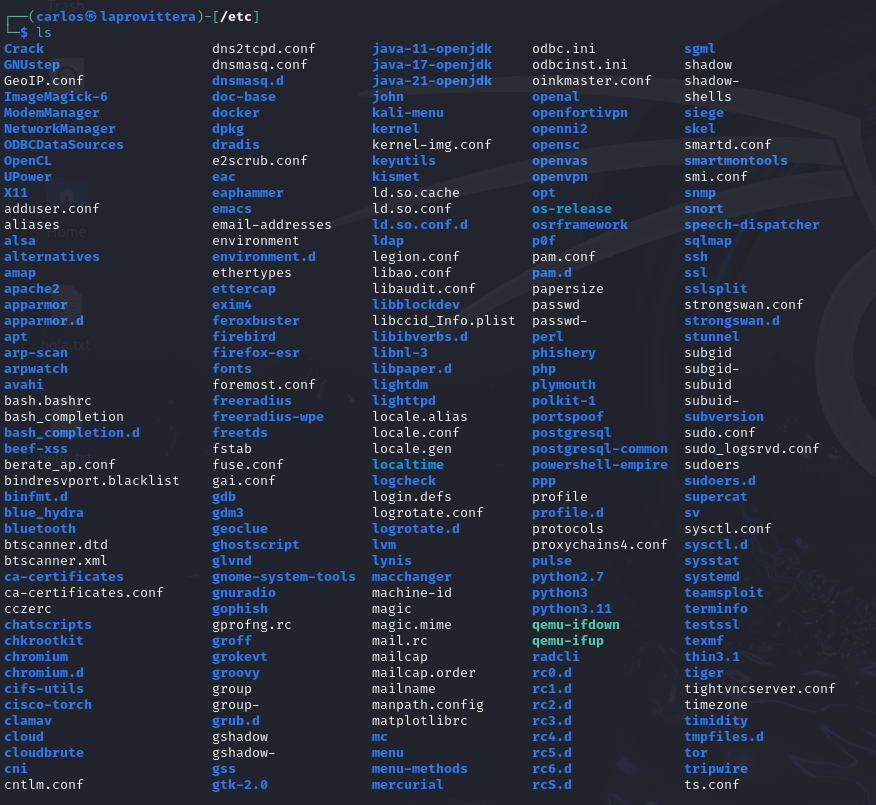This screenshot has width=876, height=805.
Task: Click the 'ls' command at the prompt
Action: 44,32
